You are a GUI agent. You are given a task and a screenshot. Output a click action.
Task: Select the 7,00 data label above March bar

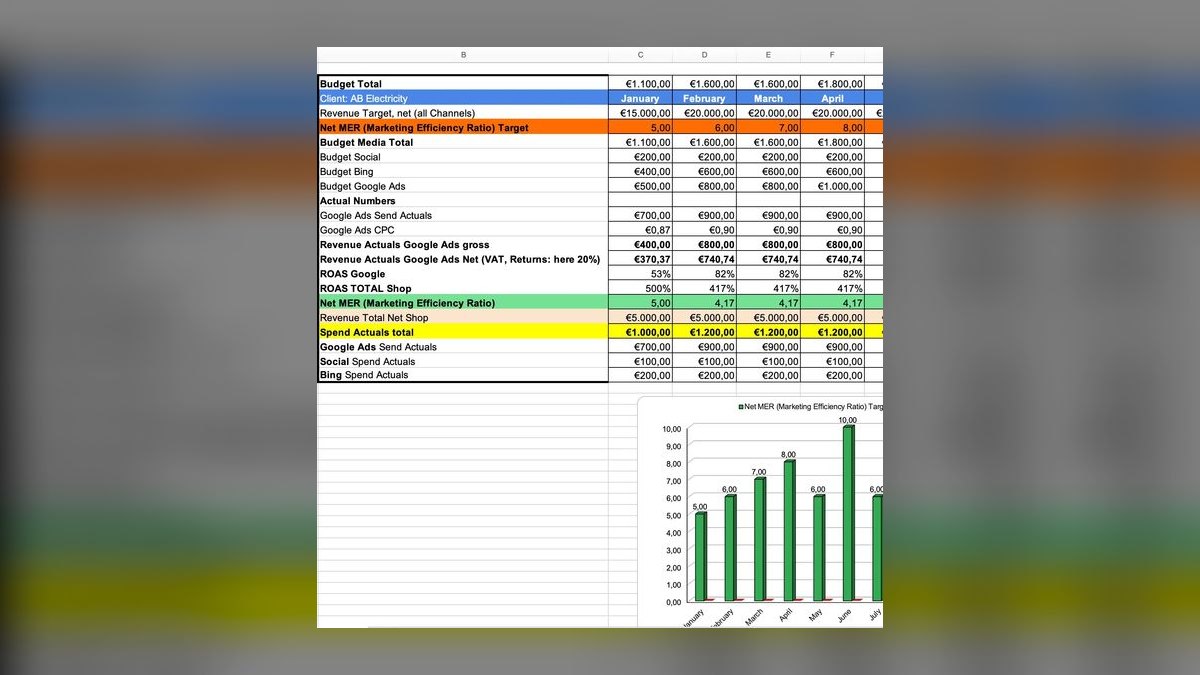pos(759,471)
